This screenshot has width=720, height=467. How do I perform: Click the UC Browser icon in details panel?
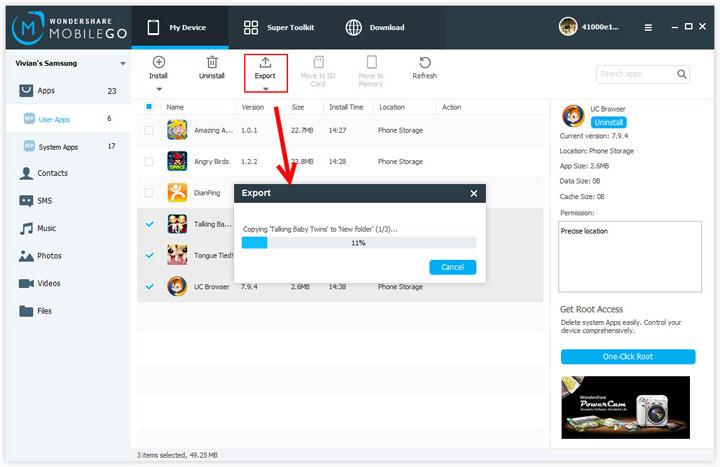(573, 116)
